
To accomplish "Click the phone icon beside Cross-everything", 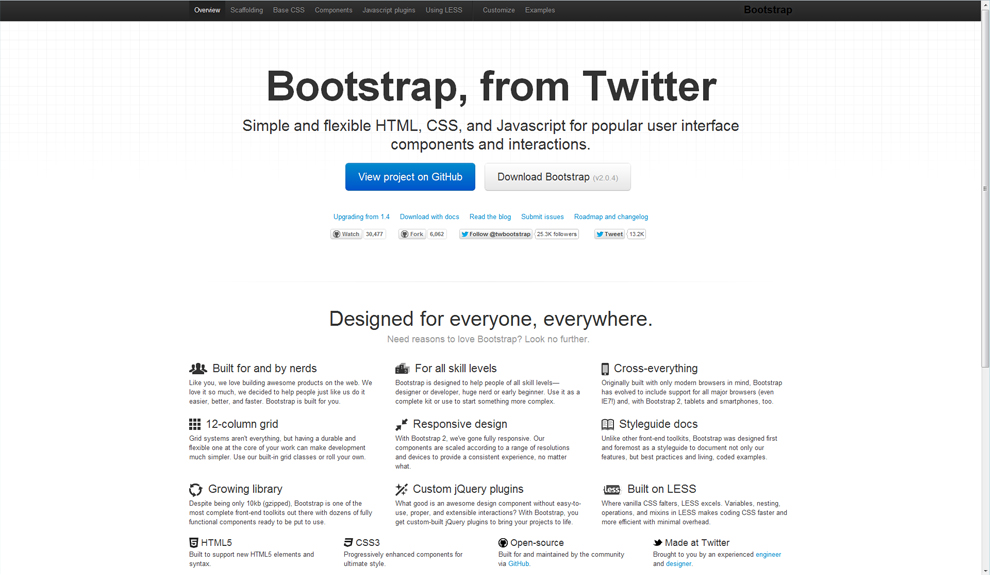I will (x=605, y=369).
